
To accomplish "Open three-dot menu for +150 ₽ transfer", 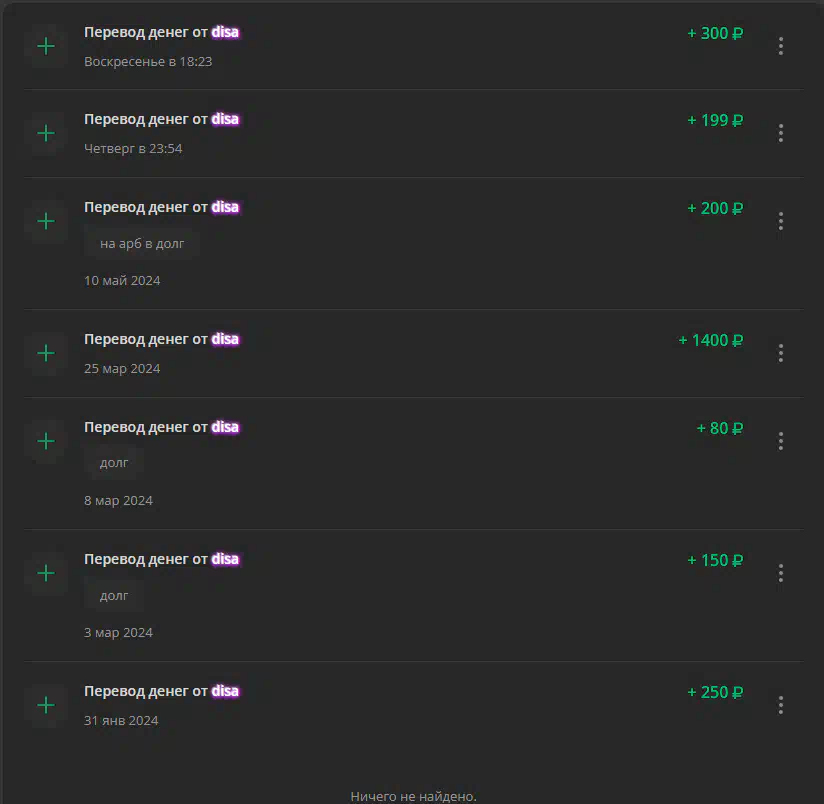I will tap(781, 573).
